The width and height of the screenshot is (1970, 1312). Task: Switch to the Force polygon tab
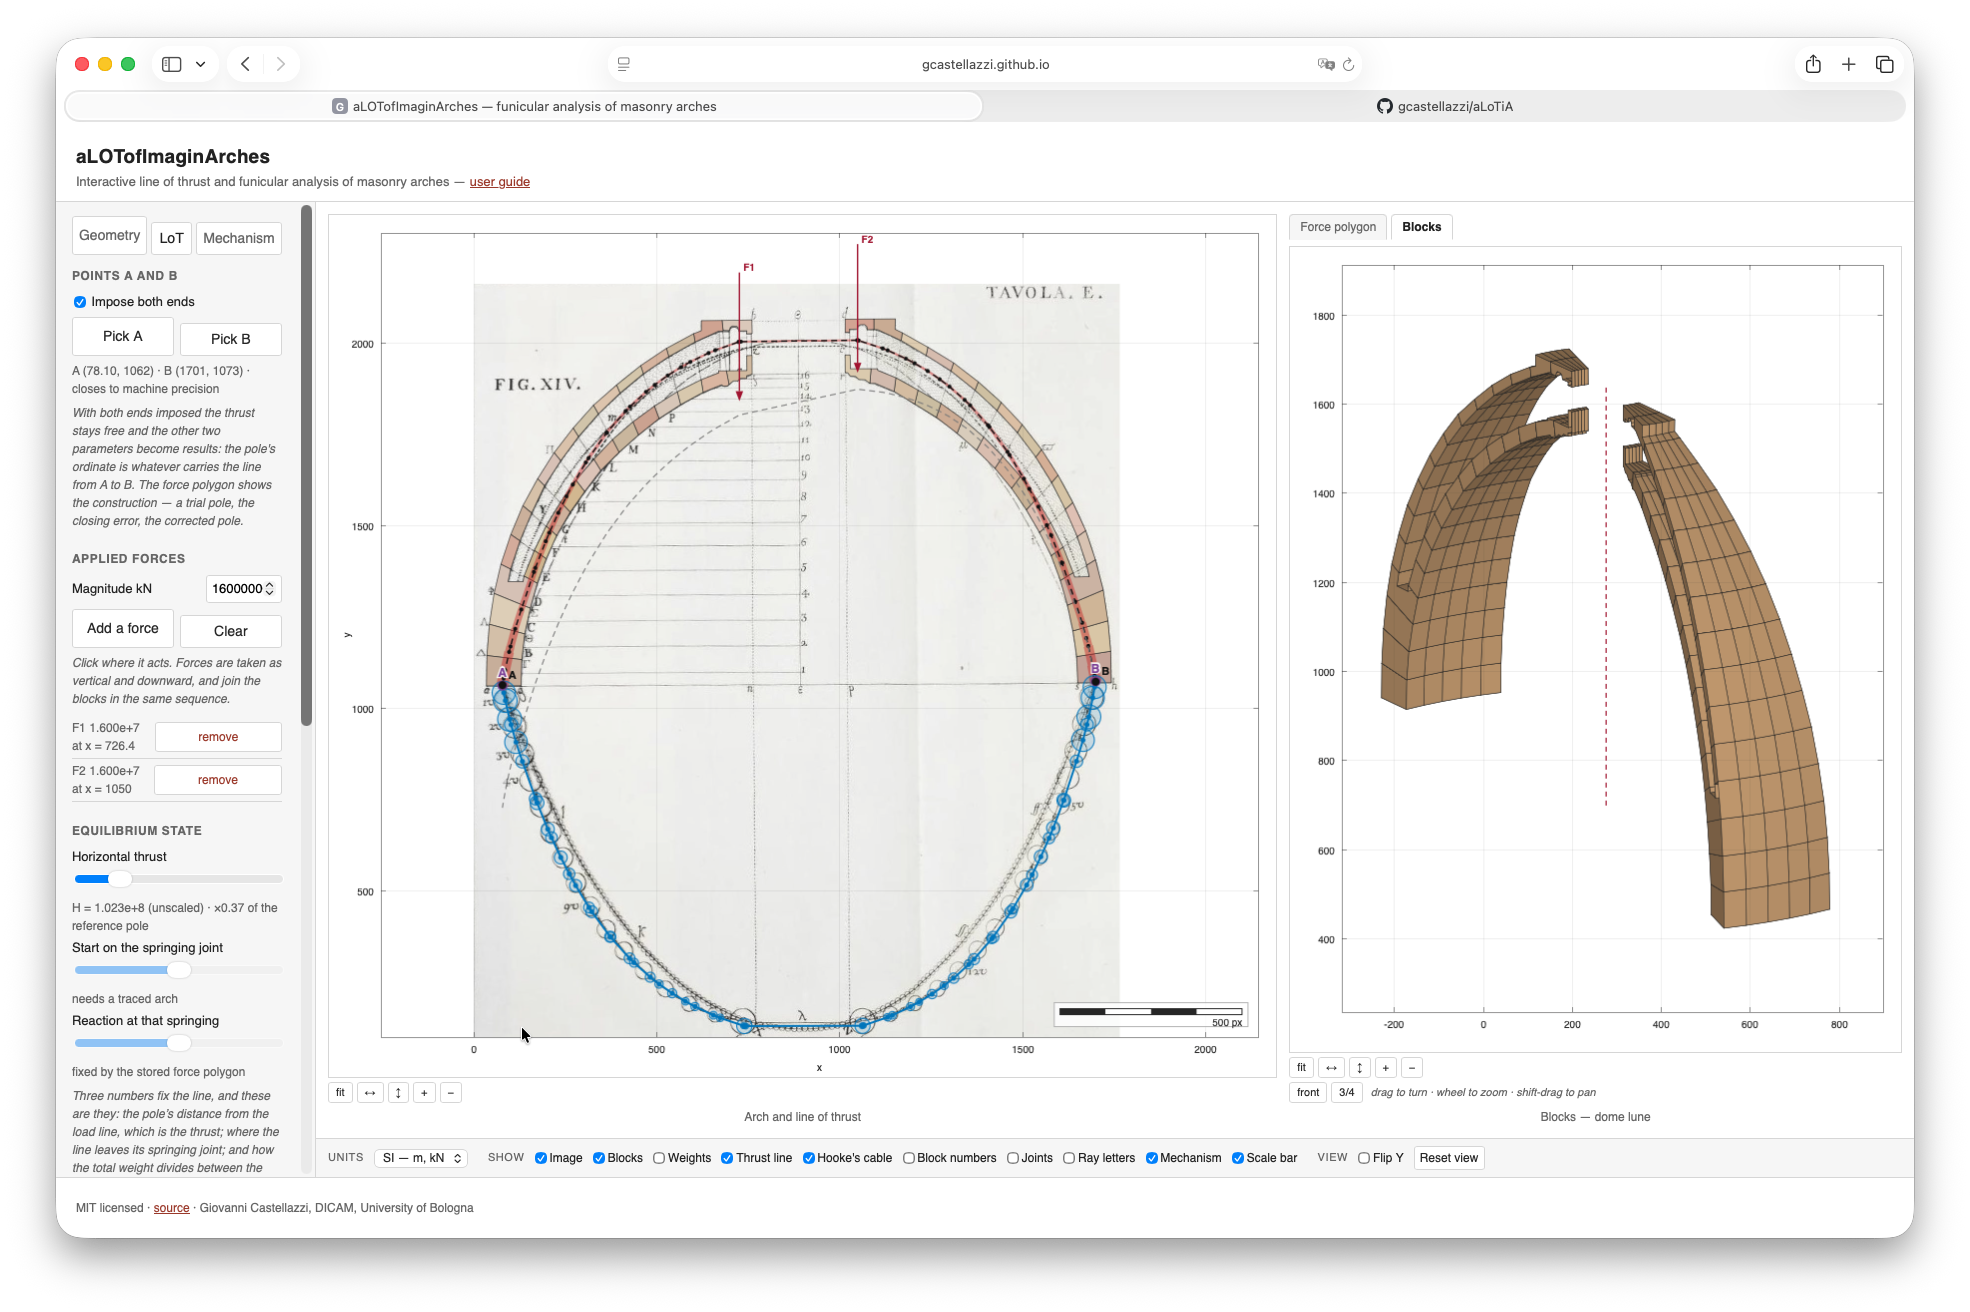[1338, 227]
